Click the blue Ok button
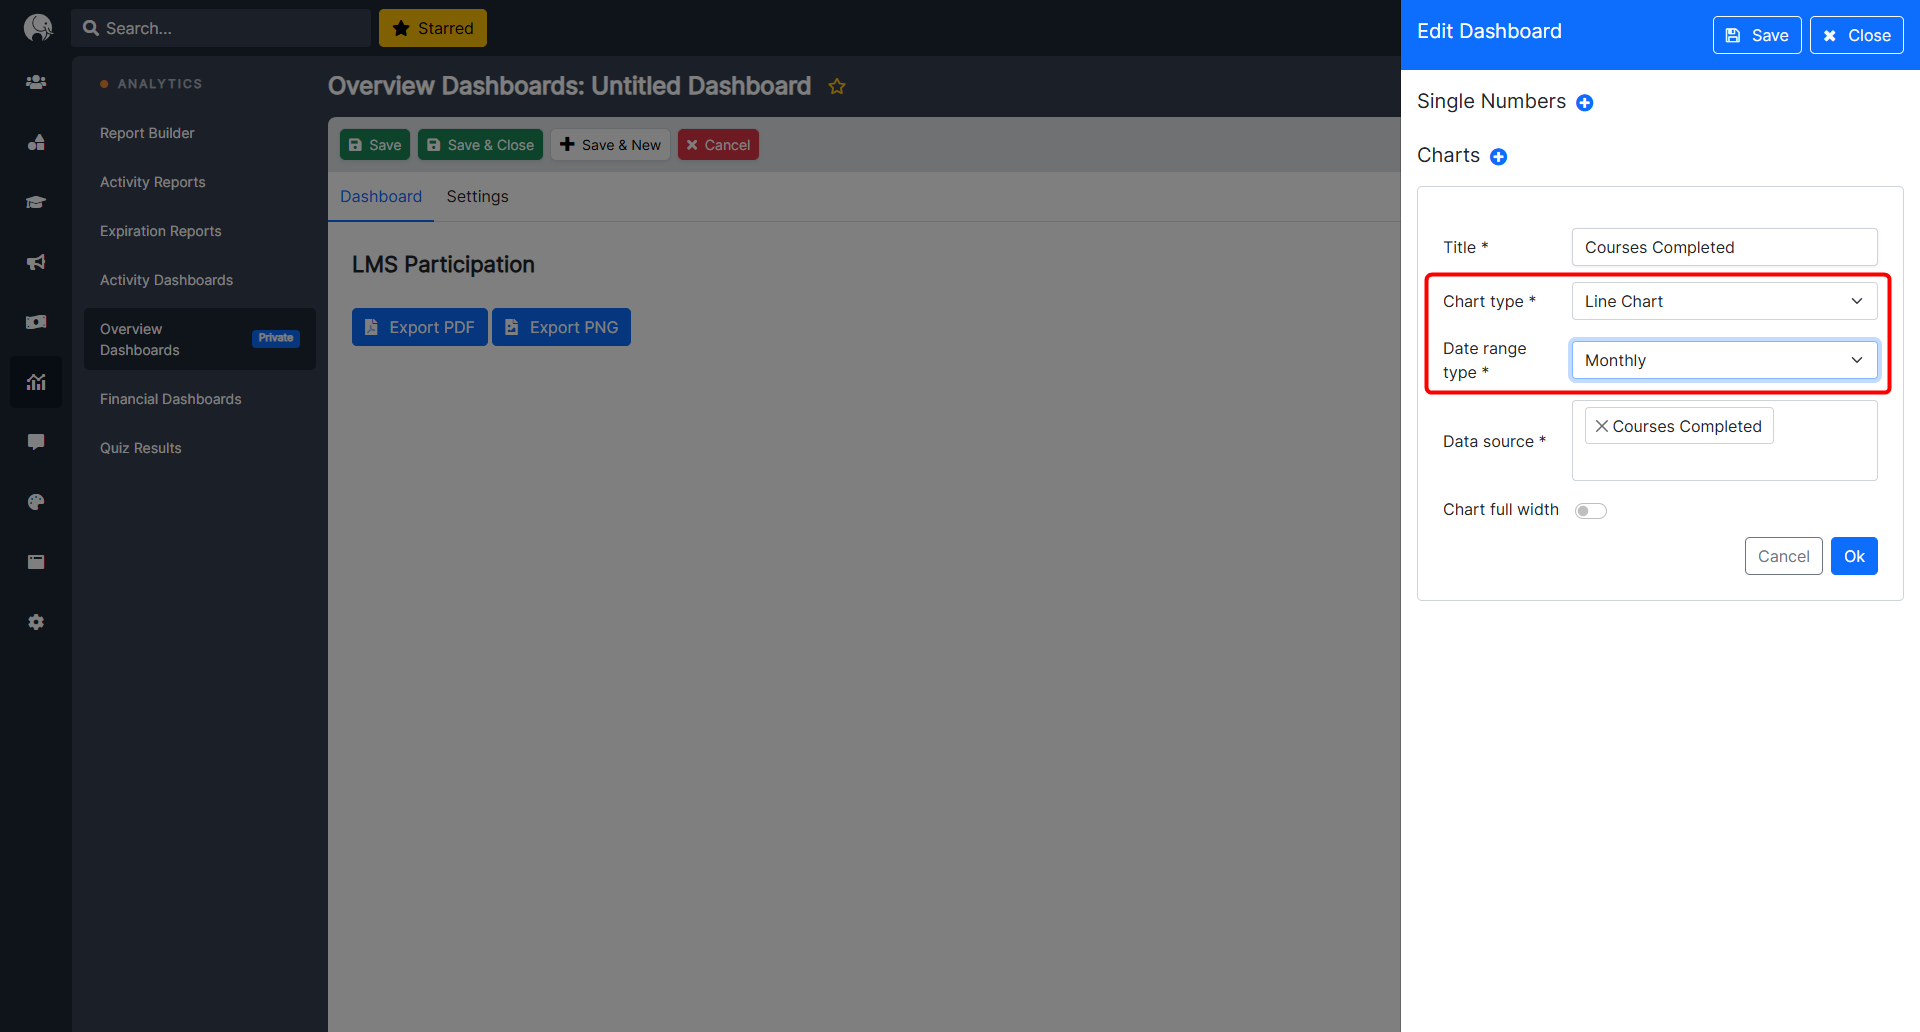This screenshot has height=1032, width=1920. pos(1853,556)
